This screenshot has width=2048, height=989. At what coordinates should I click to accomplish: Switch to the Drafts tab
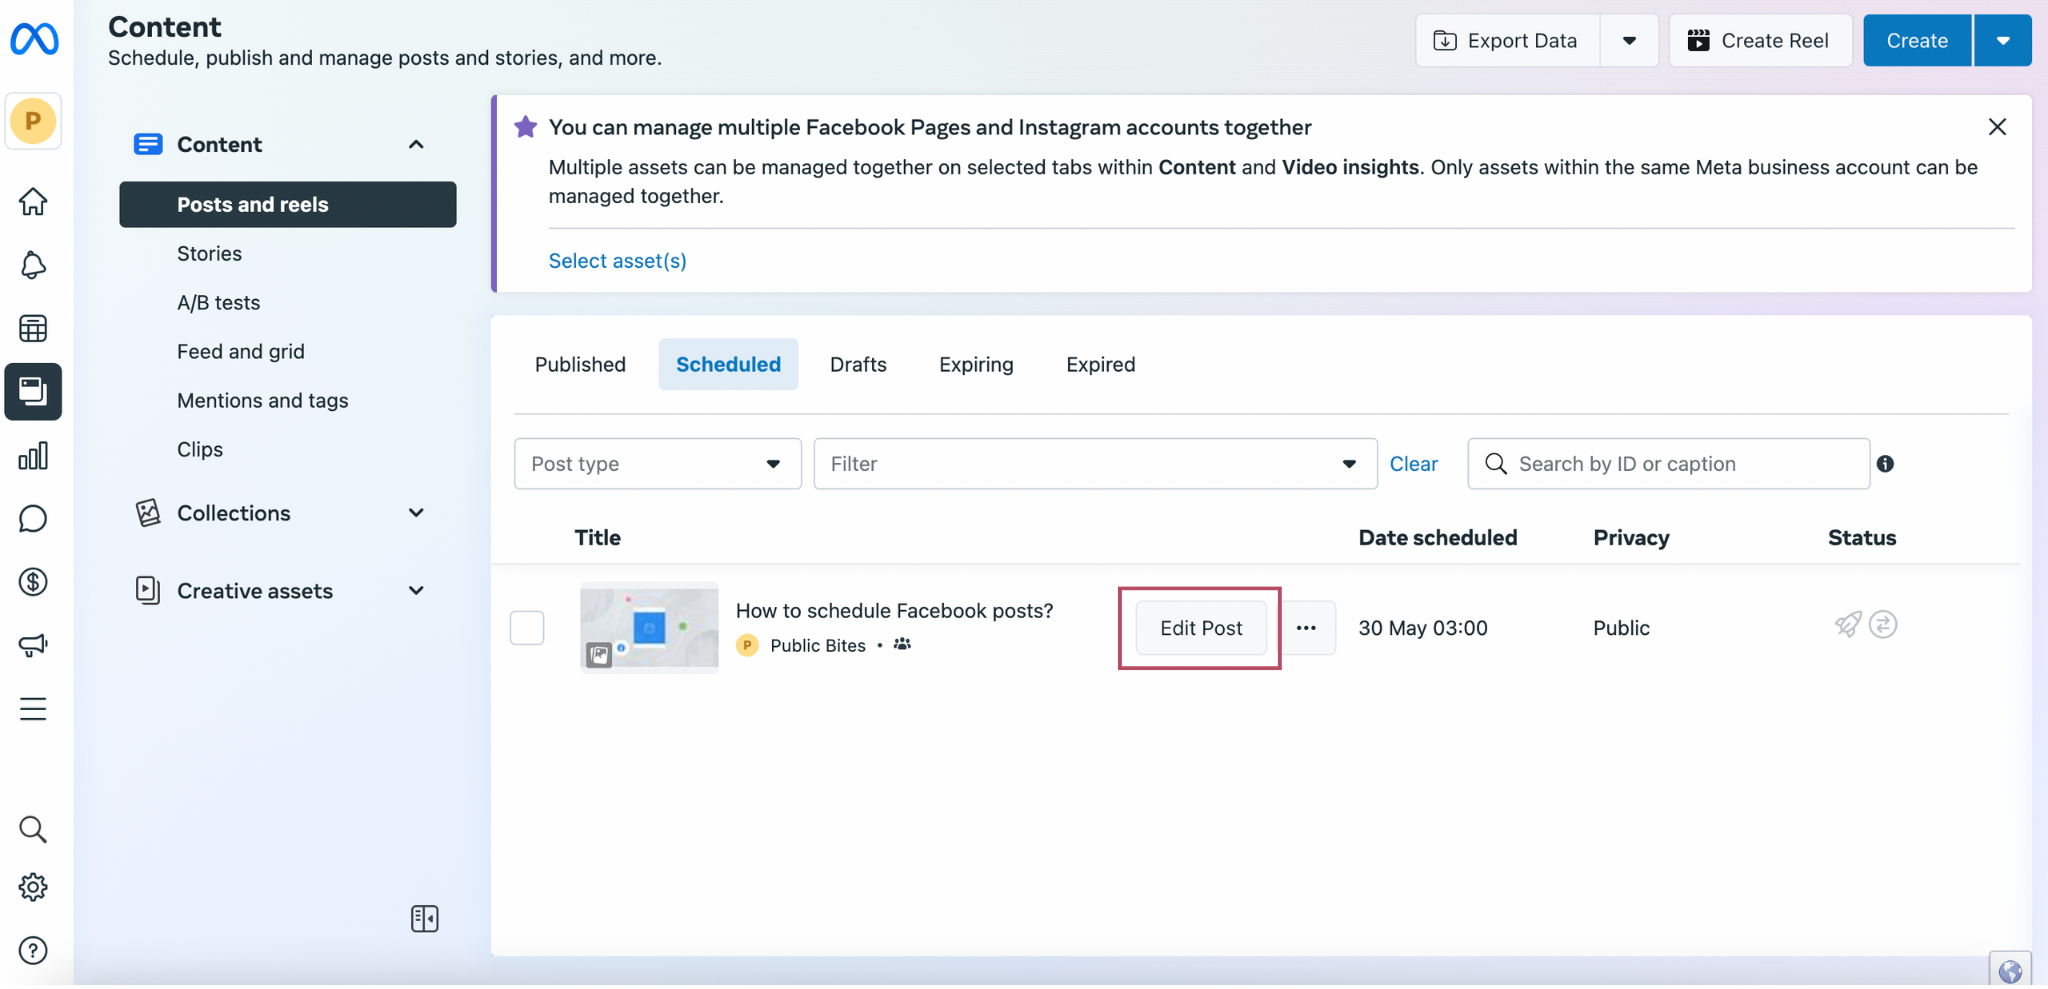pos(857,365)
